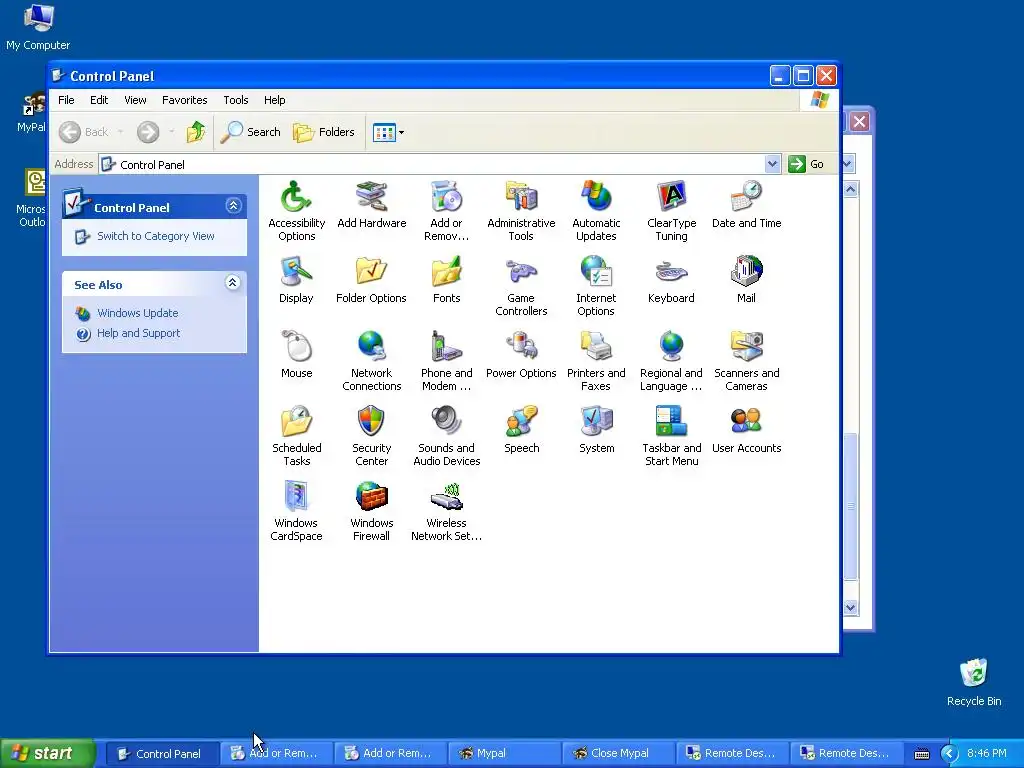
Task: Open the Help and Support link
Action: tap(138, 333)
